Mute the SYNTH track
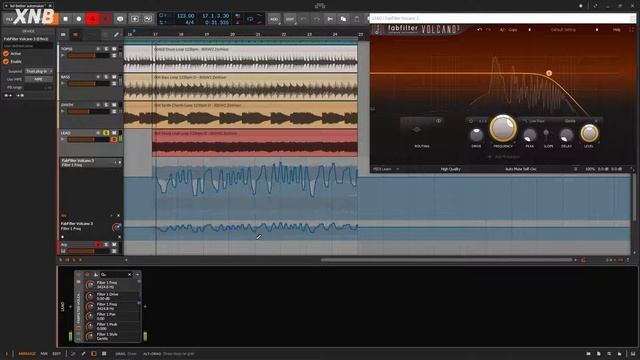The height and width of the screenshot is (360, 640). tap(114, 105)
